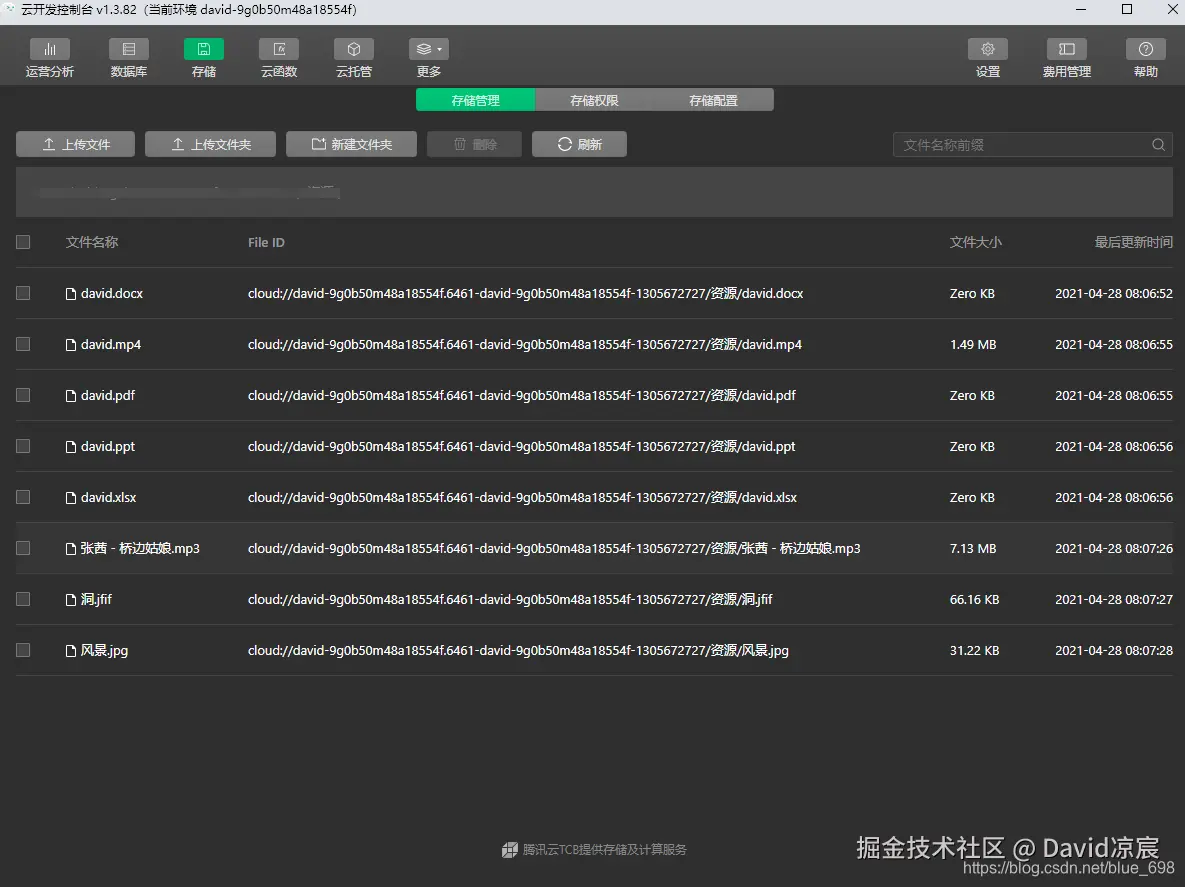Click the 上传文件 upload file button
Screen dimensions: 1185x887
pyautogui.click(x=75, y=143)
